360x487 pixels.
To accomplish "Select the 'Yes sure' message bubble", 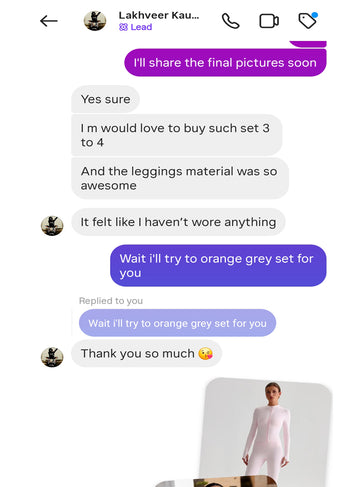I will [105, 99].
